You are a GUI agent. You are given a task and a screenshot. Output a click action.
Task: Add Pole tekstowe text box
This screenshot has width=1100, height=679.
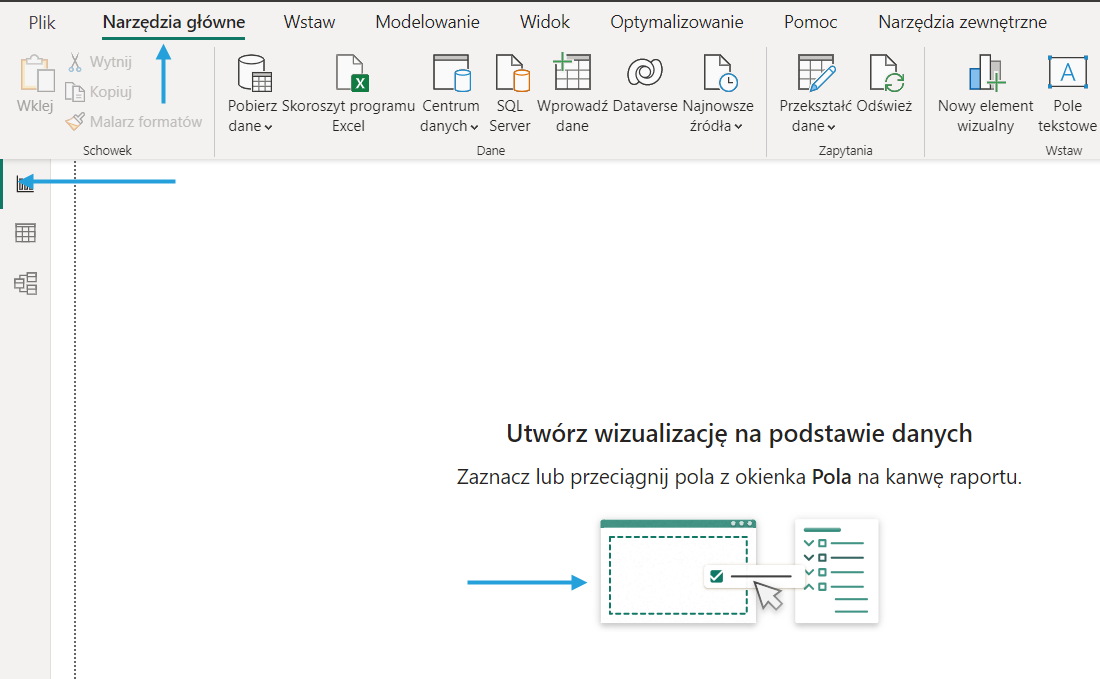[x=1067, y=74]
